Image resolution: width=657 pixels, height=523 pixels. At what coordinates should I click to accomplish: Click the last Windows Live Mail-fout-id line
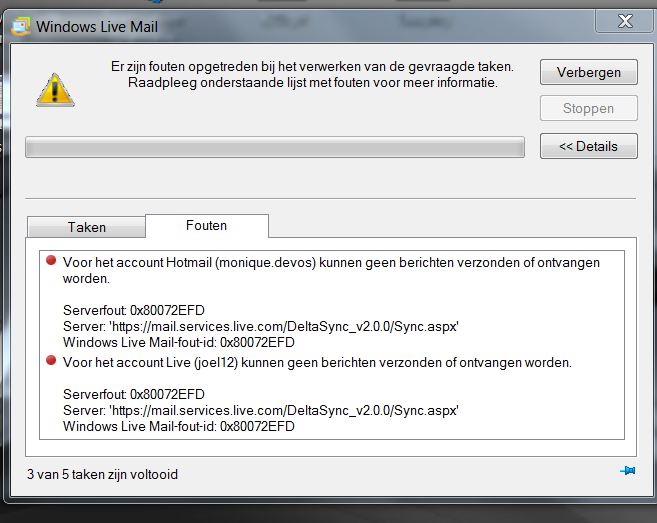pos(178,426)
